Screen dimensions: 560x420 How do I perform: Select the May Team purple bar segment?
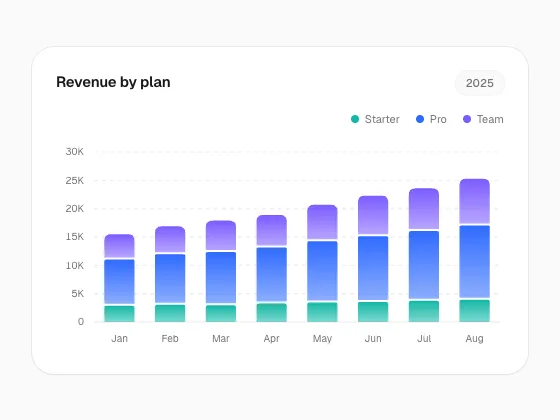(x=322, y=222)
